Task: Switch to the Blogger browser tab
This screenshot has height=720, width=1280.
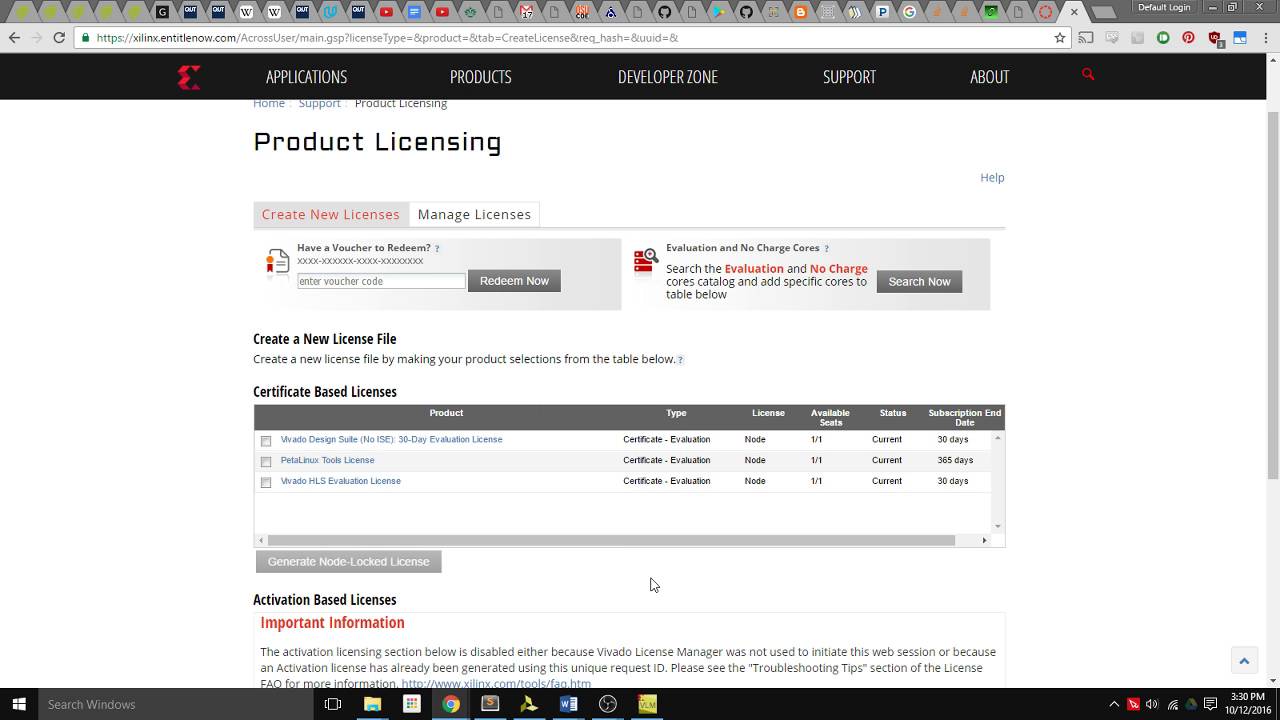Action: coord(799,12)
